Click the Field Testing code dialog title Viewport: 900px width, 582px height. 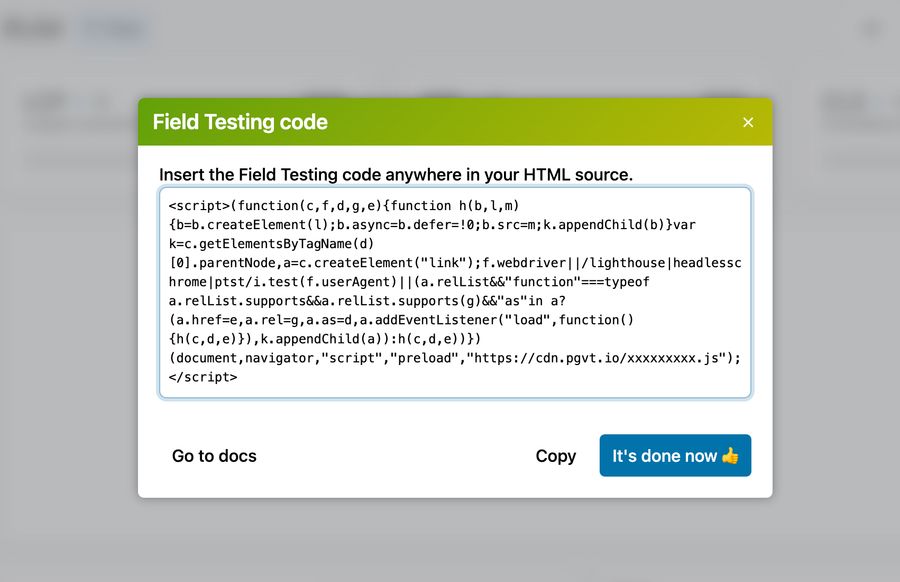[240, 122]
